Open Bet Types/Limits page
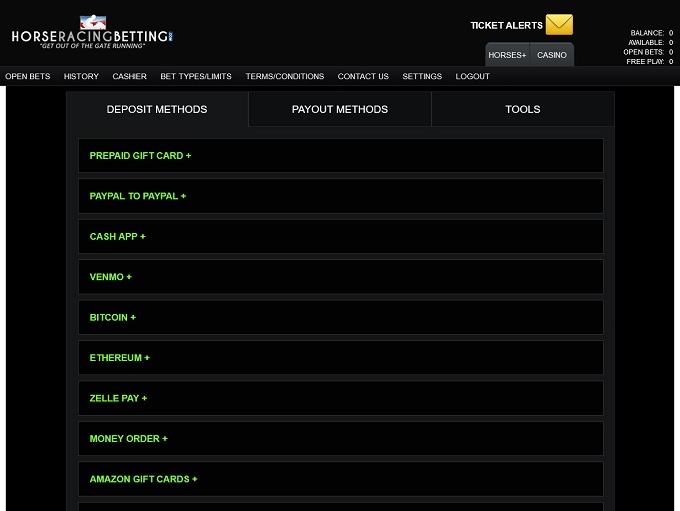The width and height of the screenshot is (680, 511). coord(196,76)
